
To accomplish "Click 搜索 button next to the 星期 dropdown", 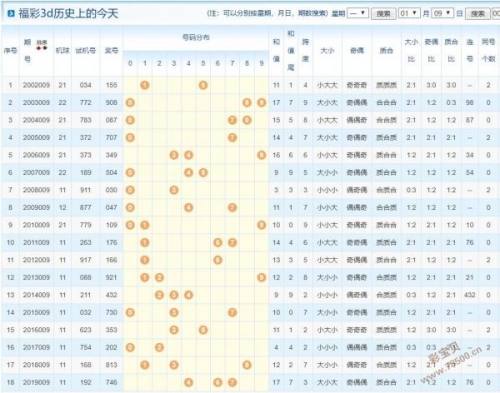I will point(383,14).
